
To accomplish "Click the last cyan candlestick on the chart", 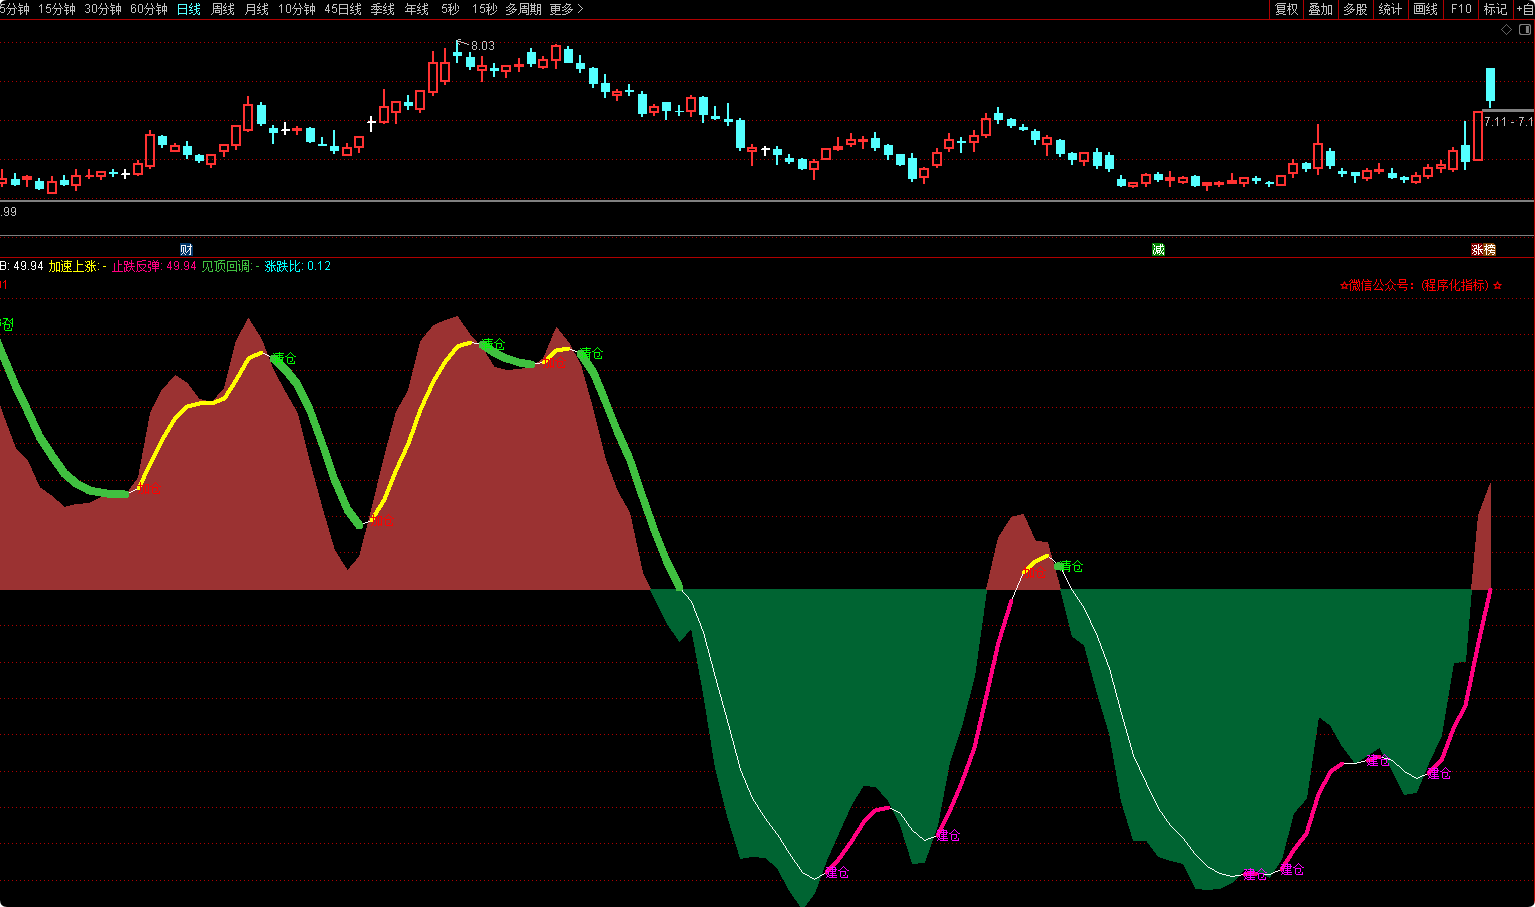I will 1490,85.
